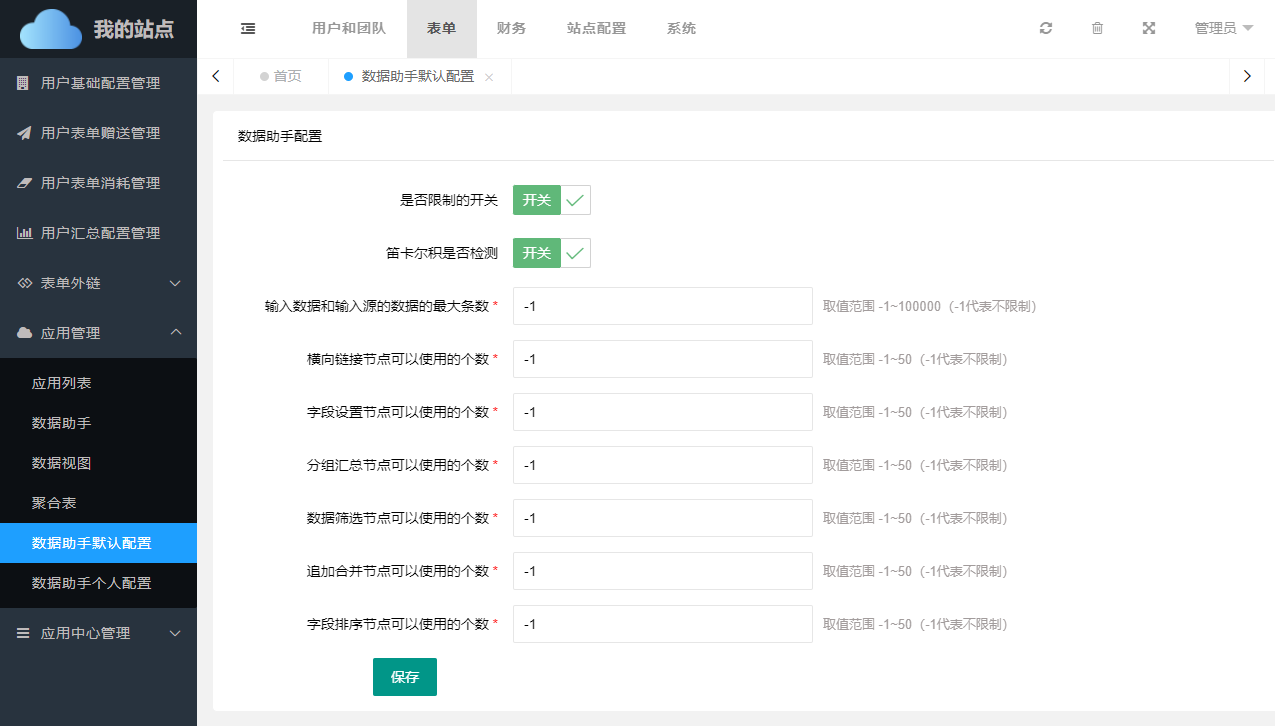The image size is (1275, 726).
Task: Toggle the 是否限制的开关 switch
Action: pos(551,200)
